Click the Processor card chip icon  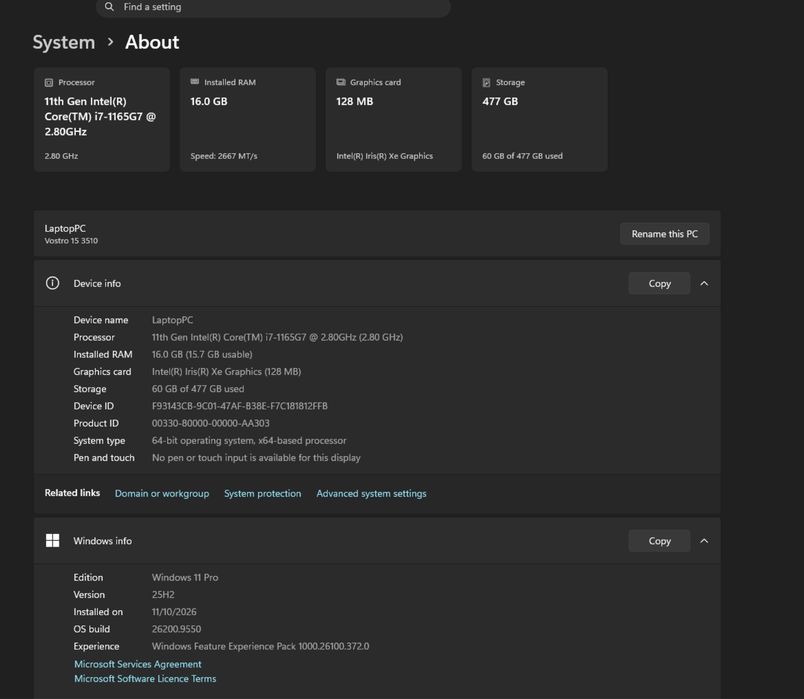tap(49, 83)
